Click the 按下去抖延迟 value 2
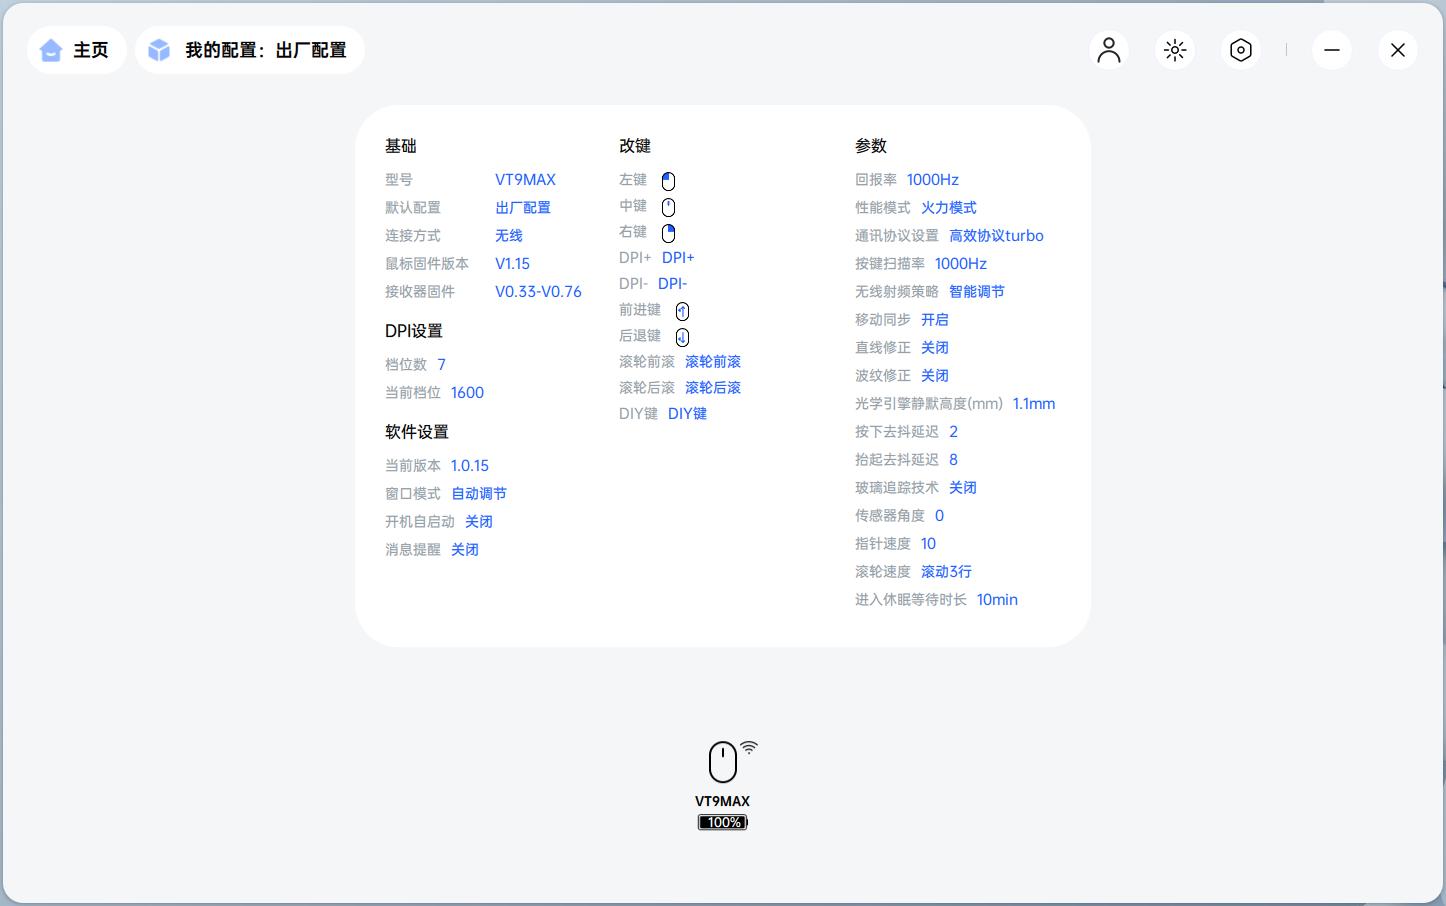Viewport: 1446px width, 906px height. pyautogui.click(x=953, y=432)
